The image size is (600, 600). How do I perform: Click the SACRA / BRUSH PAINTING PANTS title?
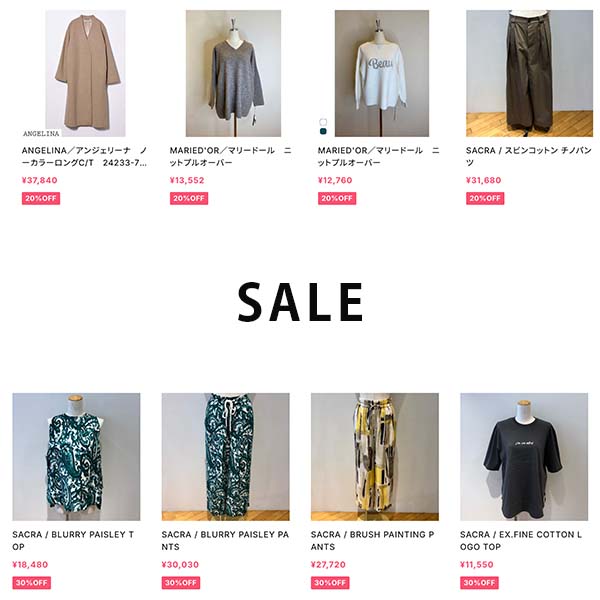click(372, 540)
